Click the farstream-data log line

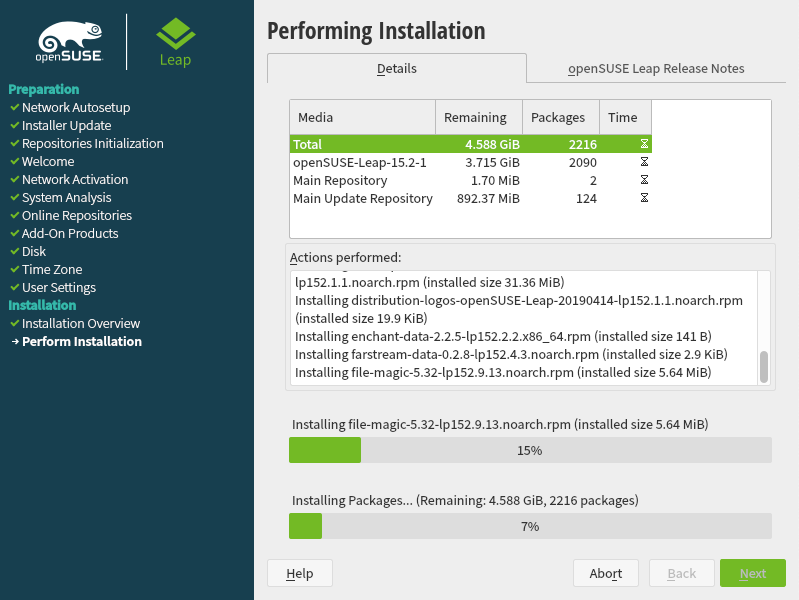click(511, 354)
